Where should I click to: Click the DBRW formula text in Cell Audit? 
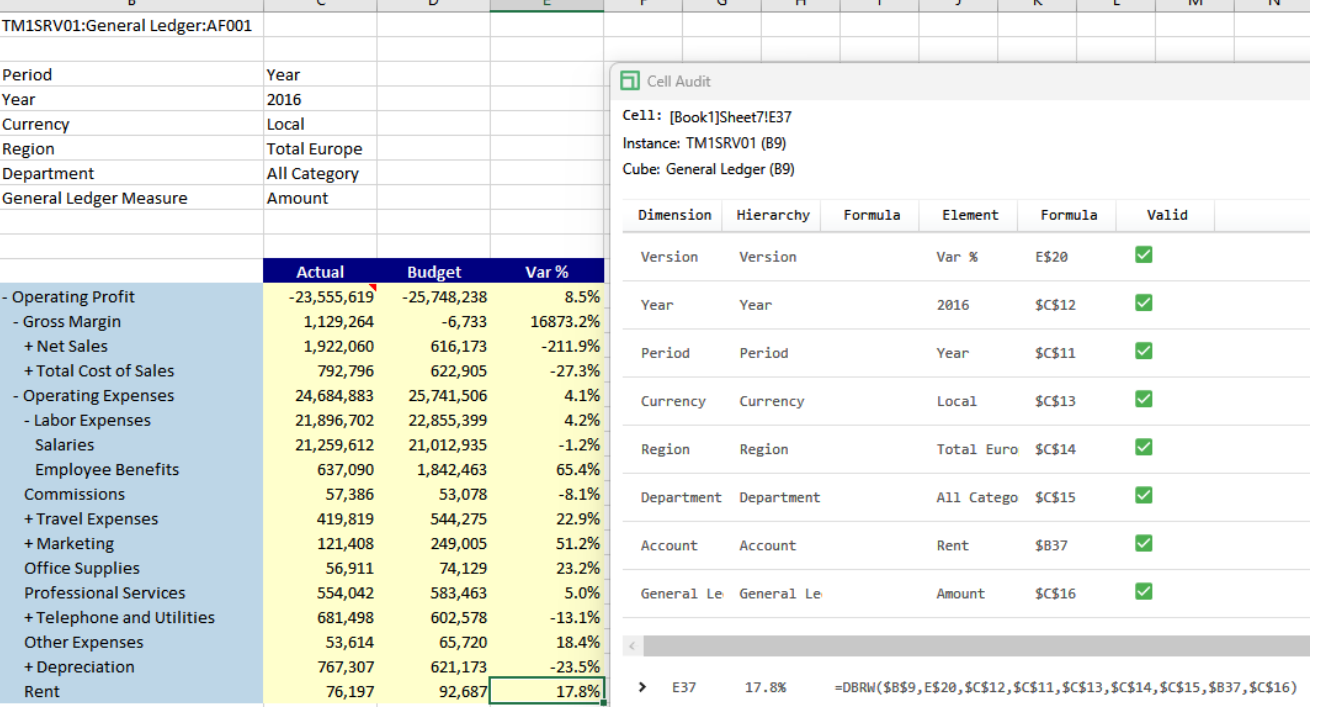coord(1065,687)
